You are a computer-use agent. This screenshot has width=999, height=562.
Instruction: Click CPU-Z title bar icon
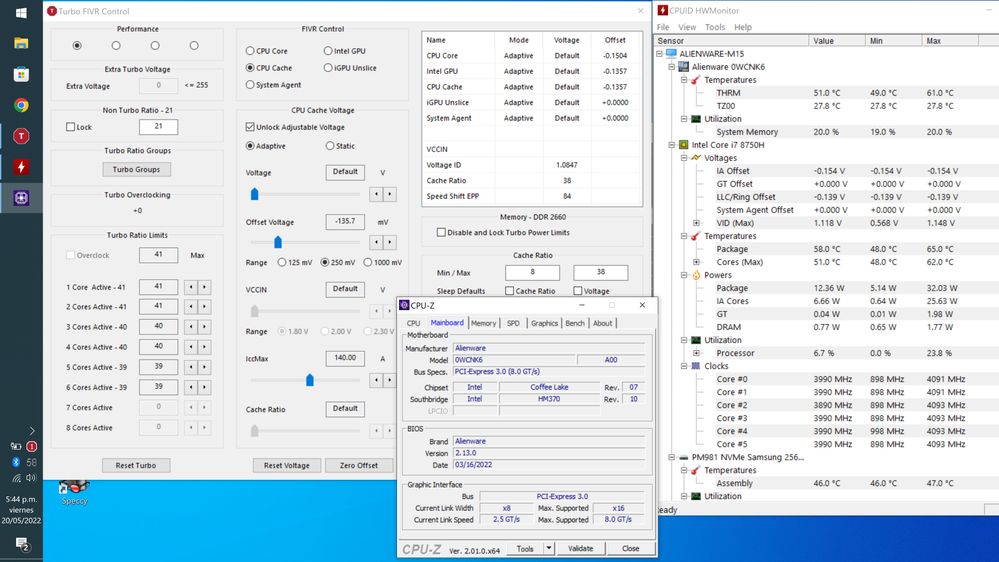[x=404, y=305]
